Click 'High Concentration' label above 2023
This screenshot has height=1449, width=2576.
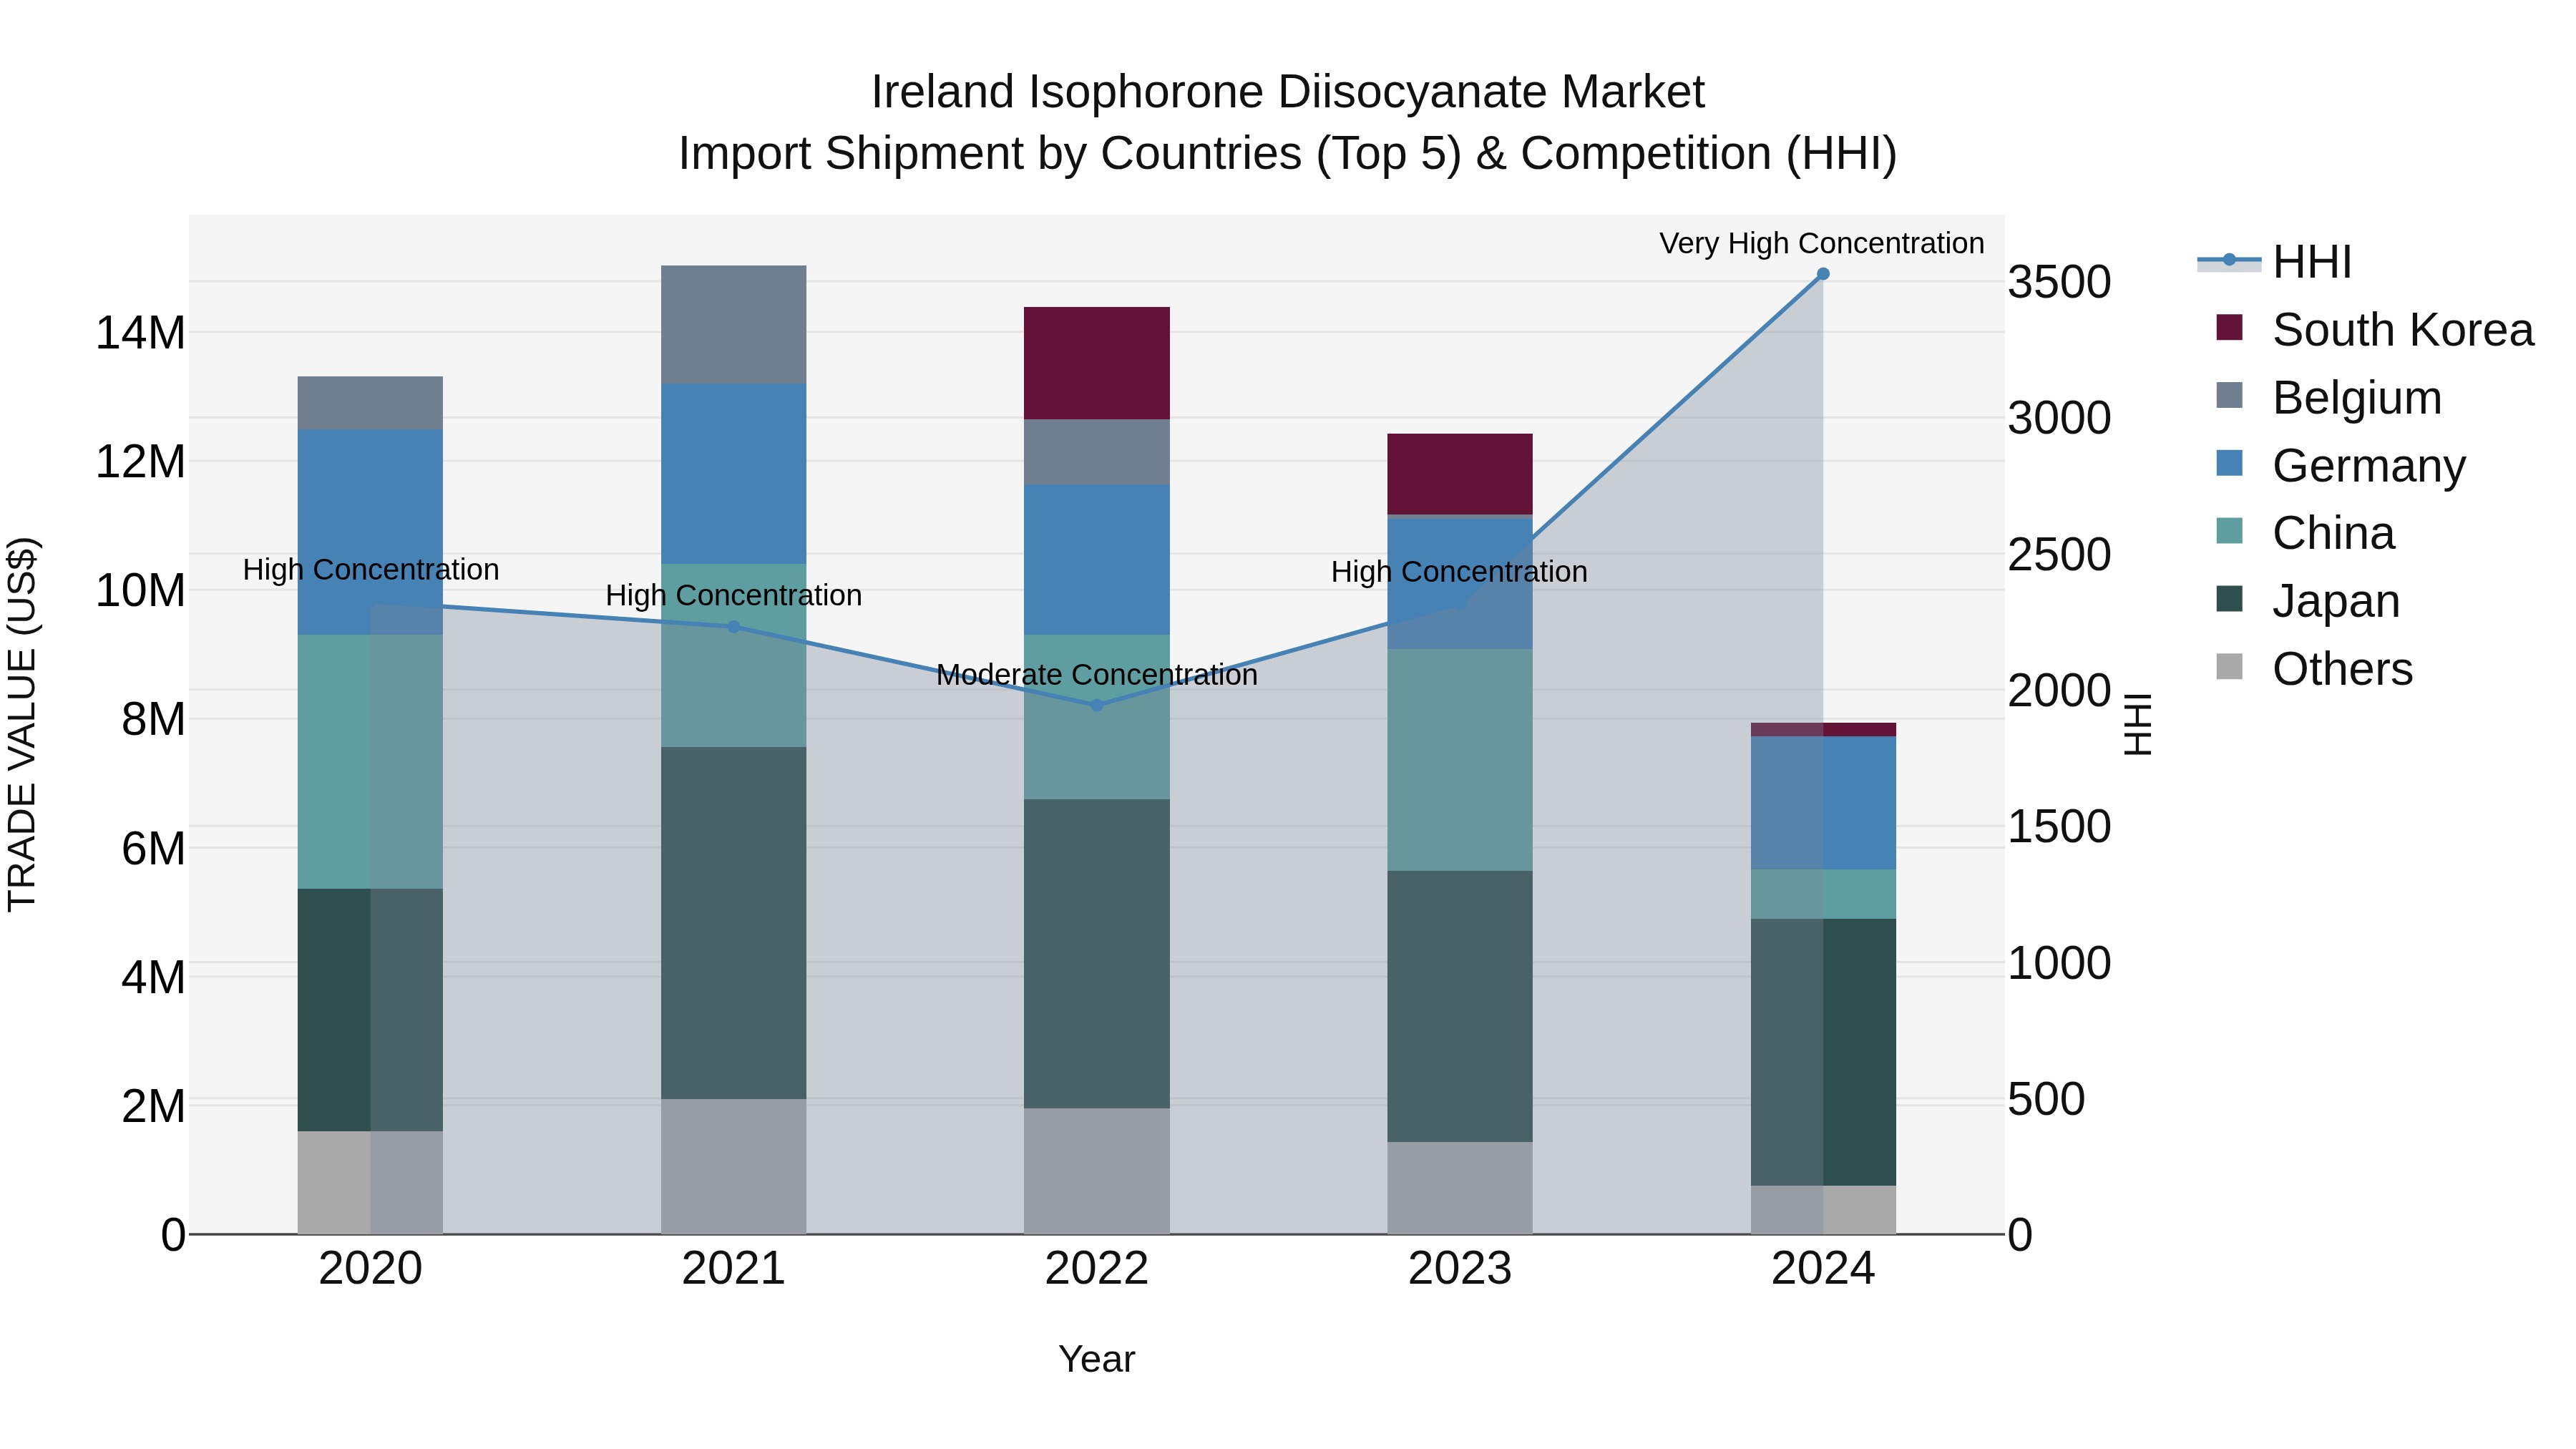pos(1459,572)
